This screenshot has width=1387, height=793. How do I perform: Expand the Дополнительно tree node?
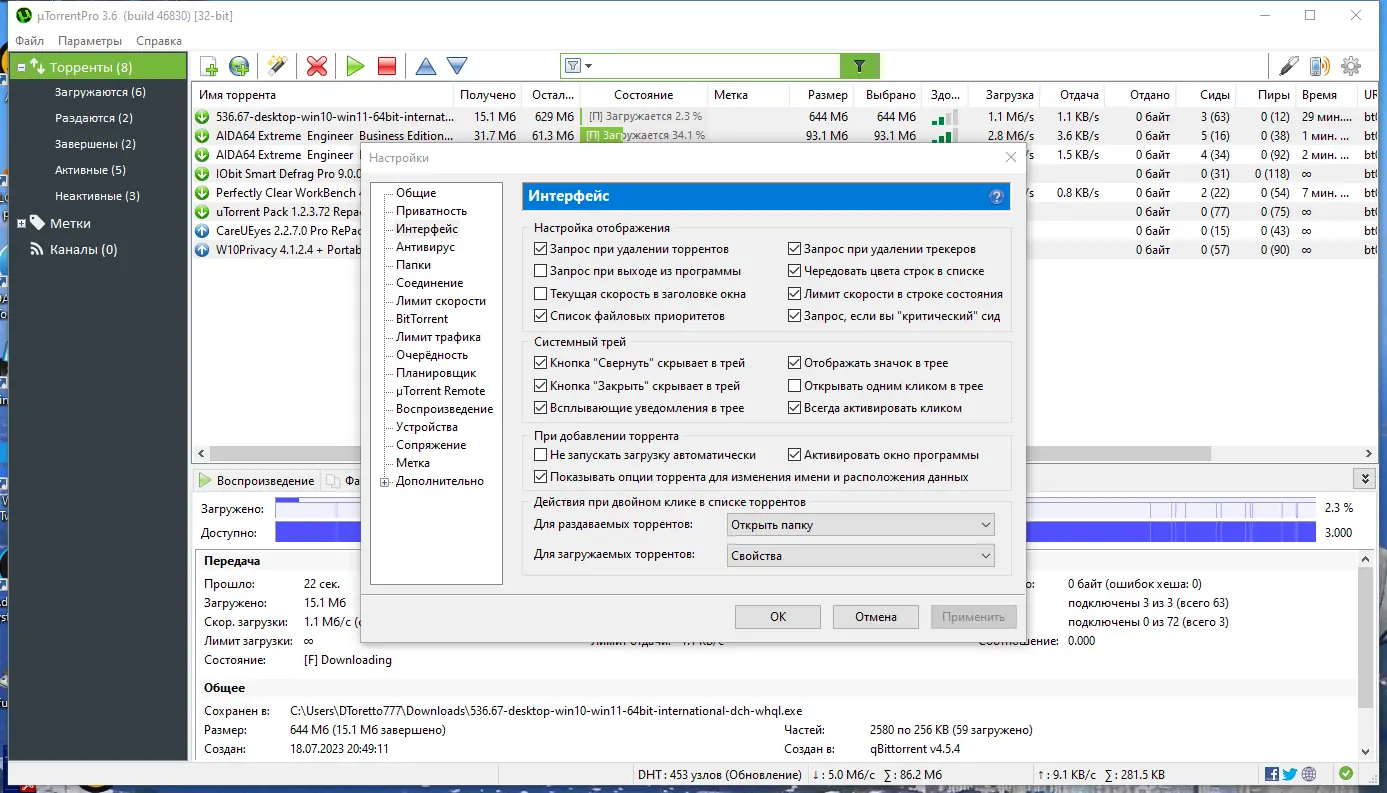coord(384,482)
